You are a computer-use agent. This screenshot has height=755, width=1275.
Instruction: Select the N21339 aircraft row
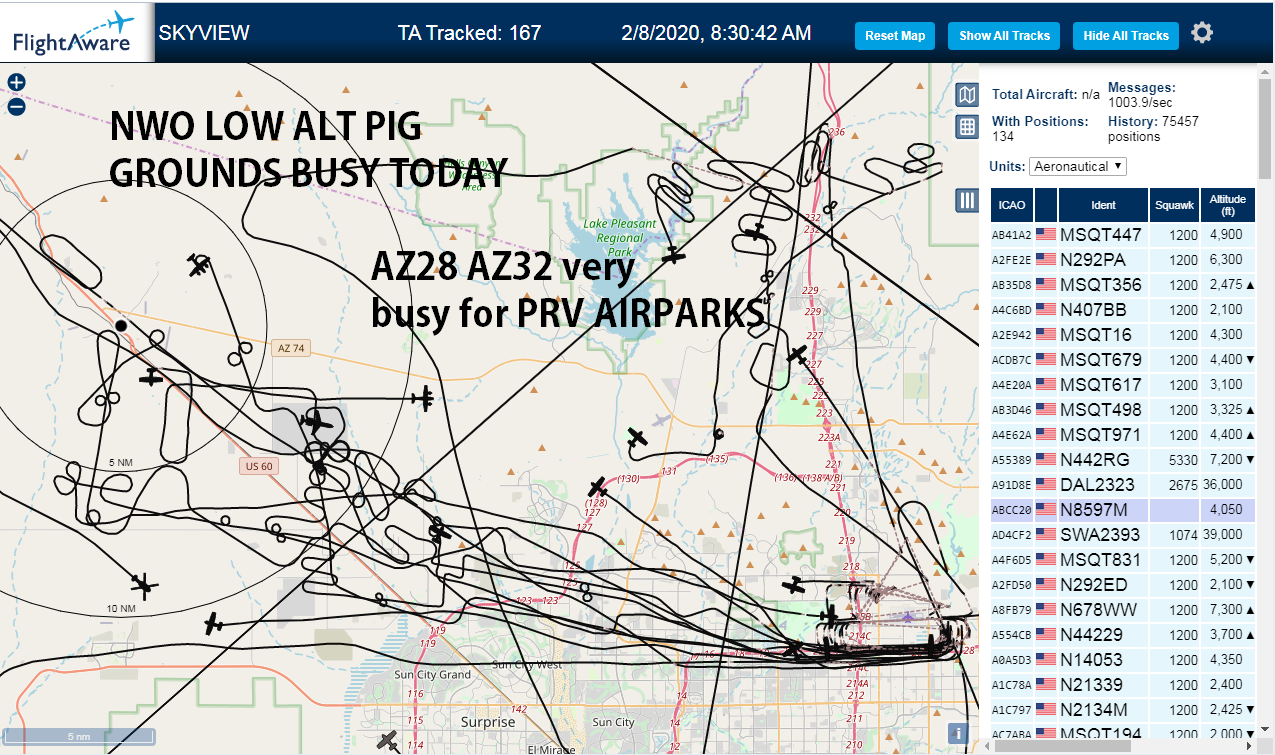[1123, 685]
